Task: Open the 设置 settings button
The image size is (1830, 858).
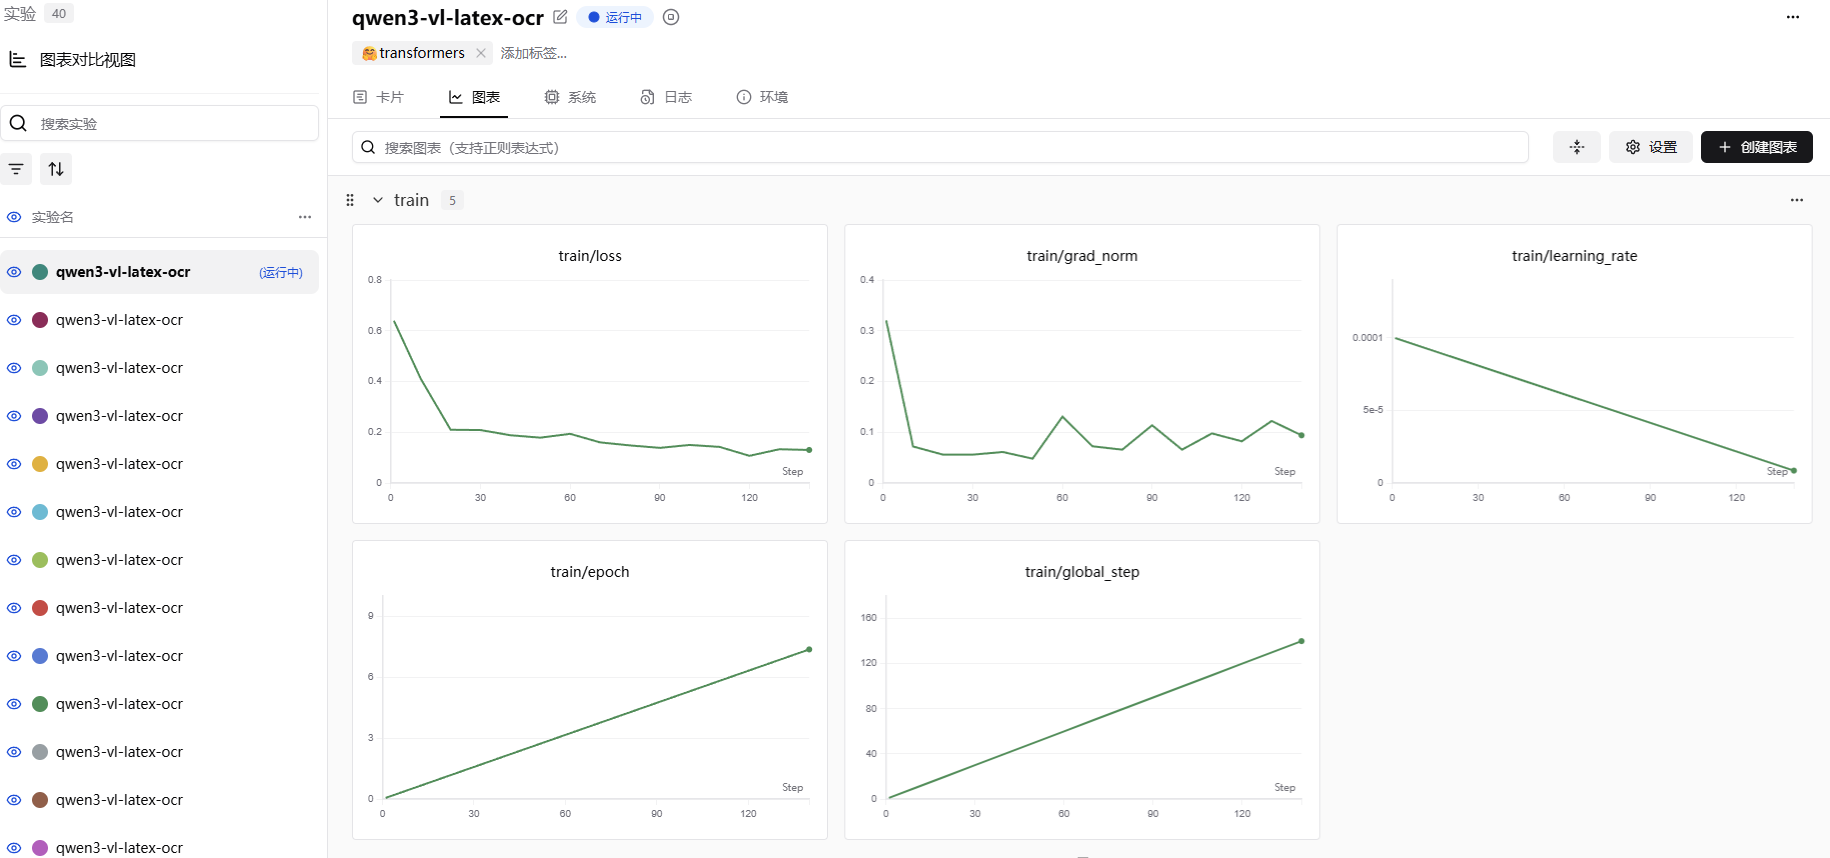Action: pyautogui.click(x=1650, y=147)
